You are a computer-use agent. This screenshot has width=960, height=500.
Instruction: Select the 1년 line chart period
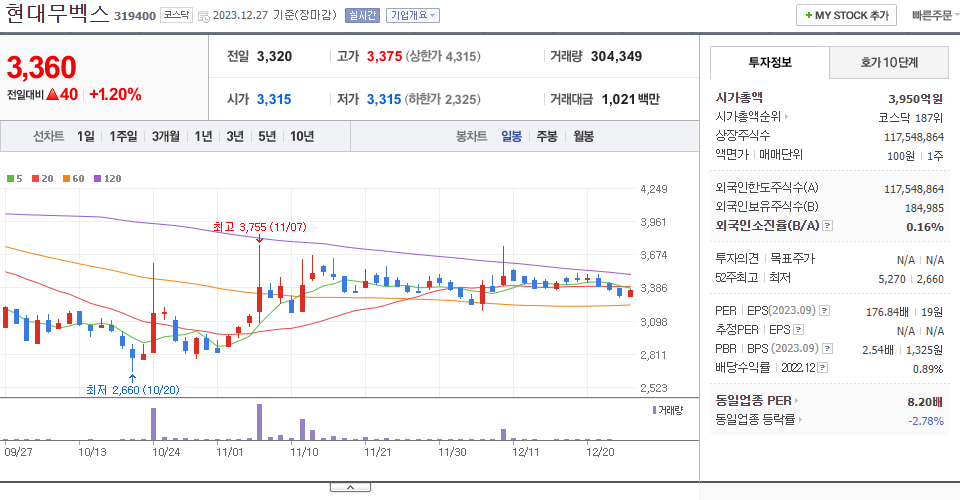[x=203, y=136]
